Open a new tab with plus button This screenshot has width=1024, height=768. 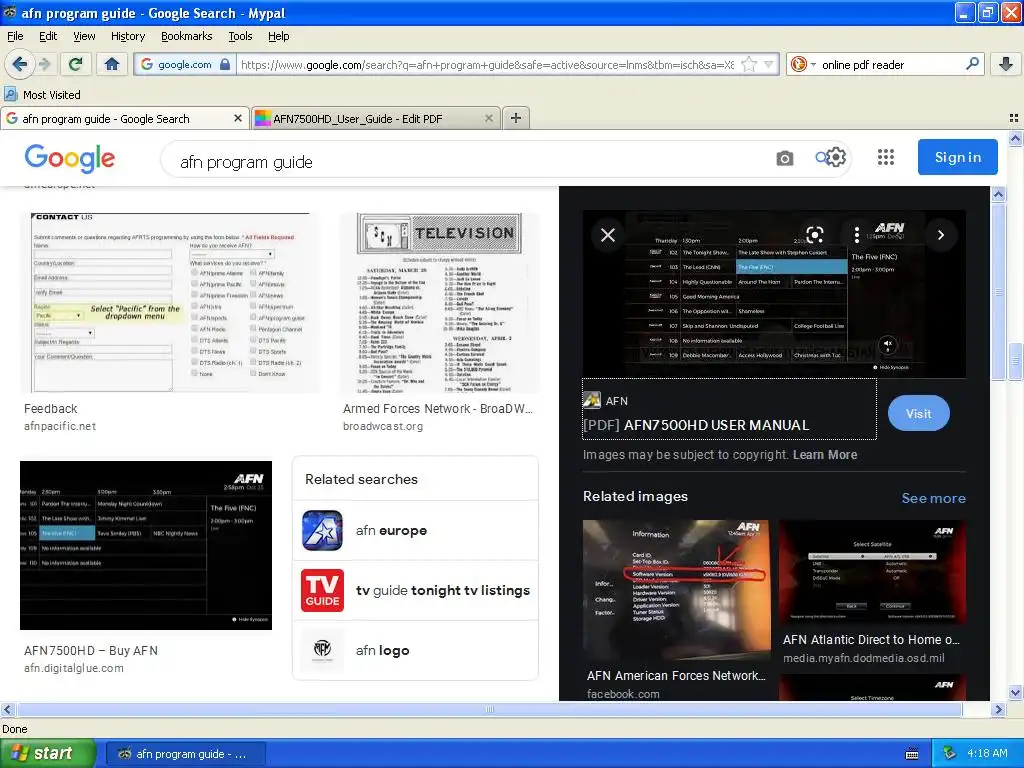pyautogui.click(x=516, y=118)
